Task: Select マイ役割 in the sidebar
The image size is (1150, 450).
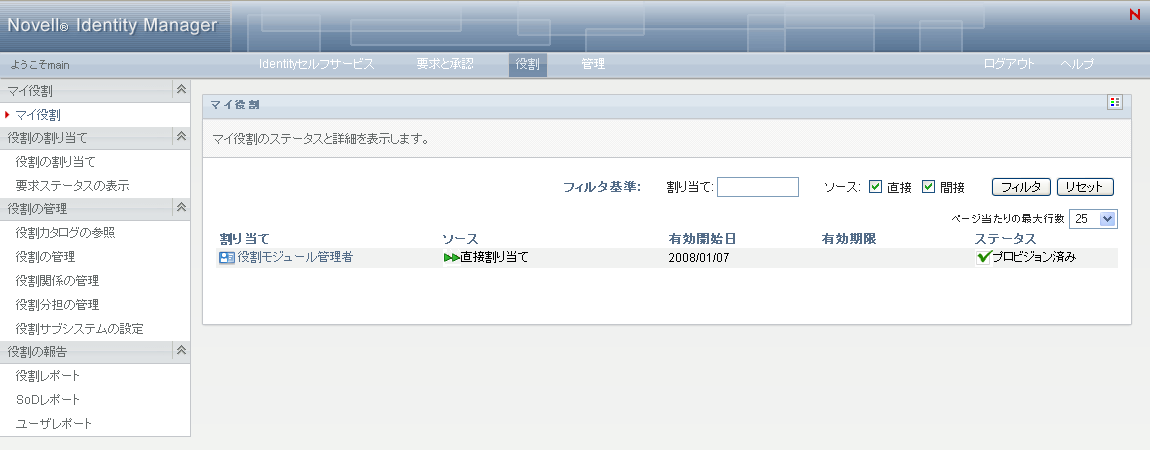Action: tap(38, 115)
